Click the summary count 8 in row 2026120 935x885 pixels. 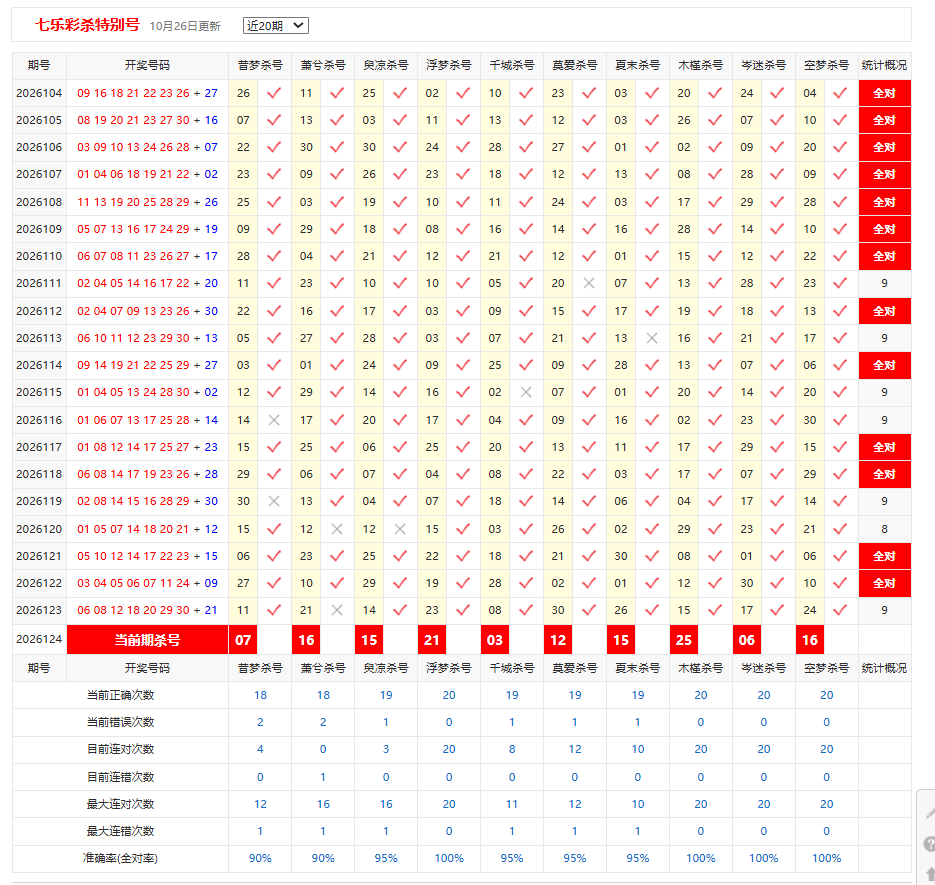pos(884,529)
